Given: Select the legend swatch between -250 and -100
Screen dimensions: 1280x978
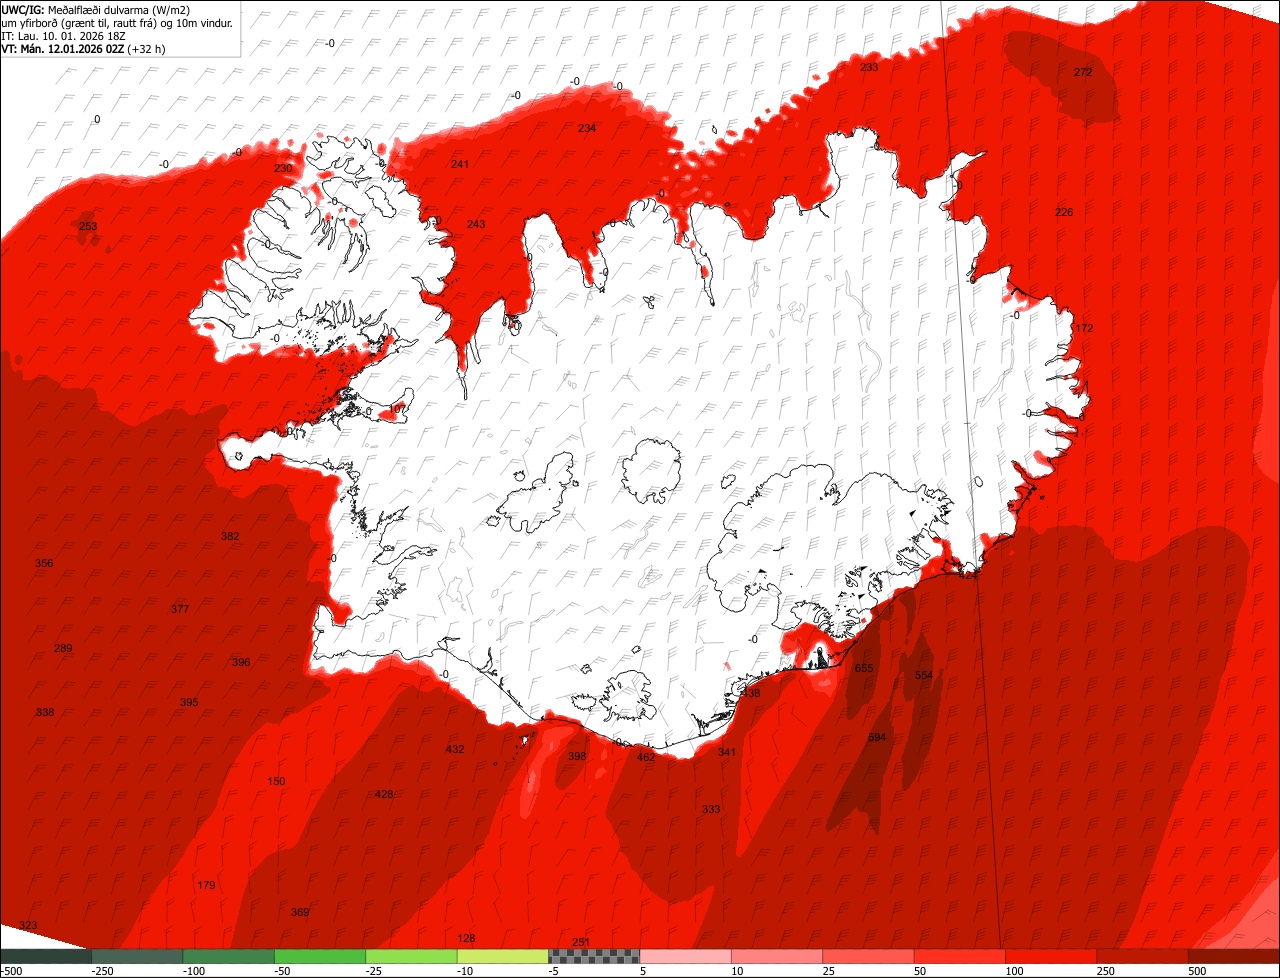Looking at the screenshot, I should pos(137,956).
